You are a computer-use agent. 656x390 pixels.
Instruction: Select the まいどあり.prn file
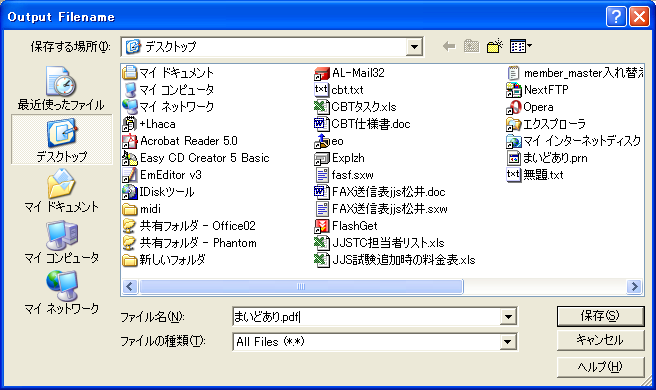547,158
